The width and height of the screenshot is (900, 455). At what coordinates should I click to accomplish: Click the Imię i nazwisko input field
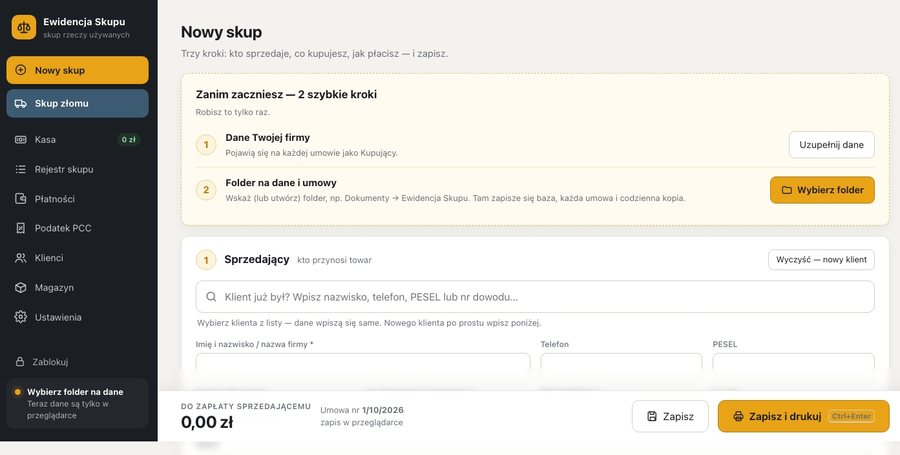click(363, 363)
